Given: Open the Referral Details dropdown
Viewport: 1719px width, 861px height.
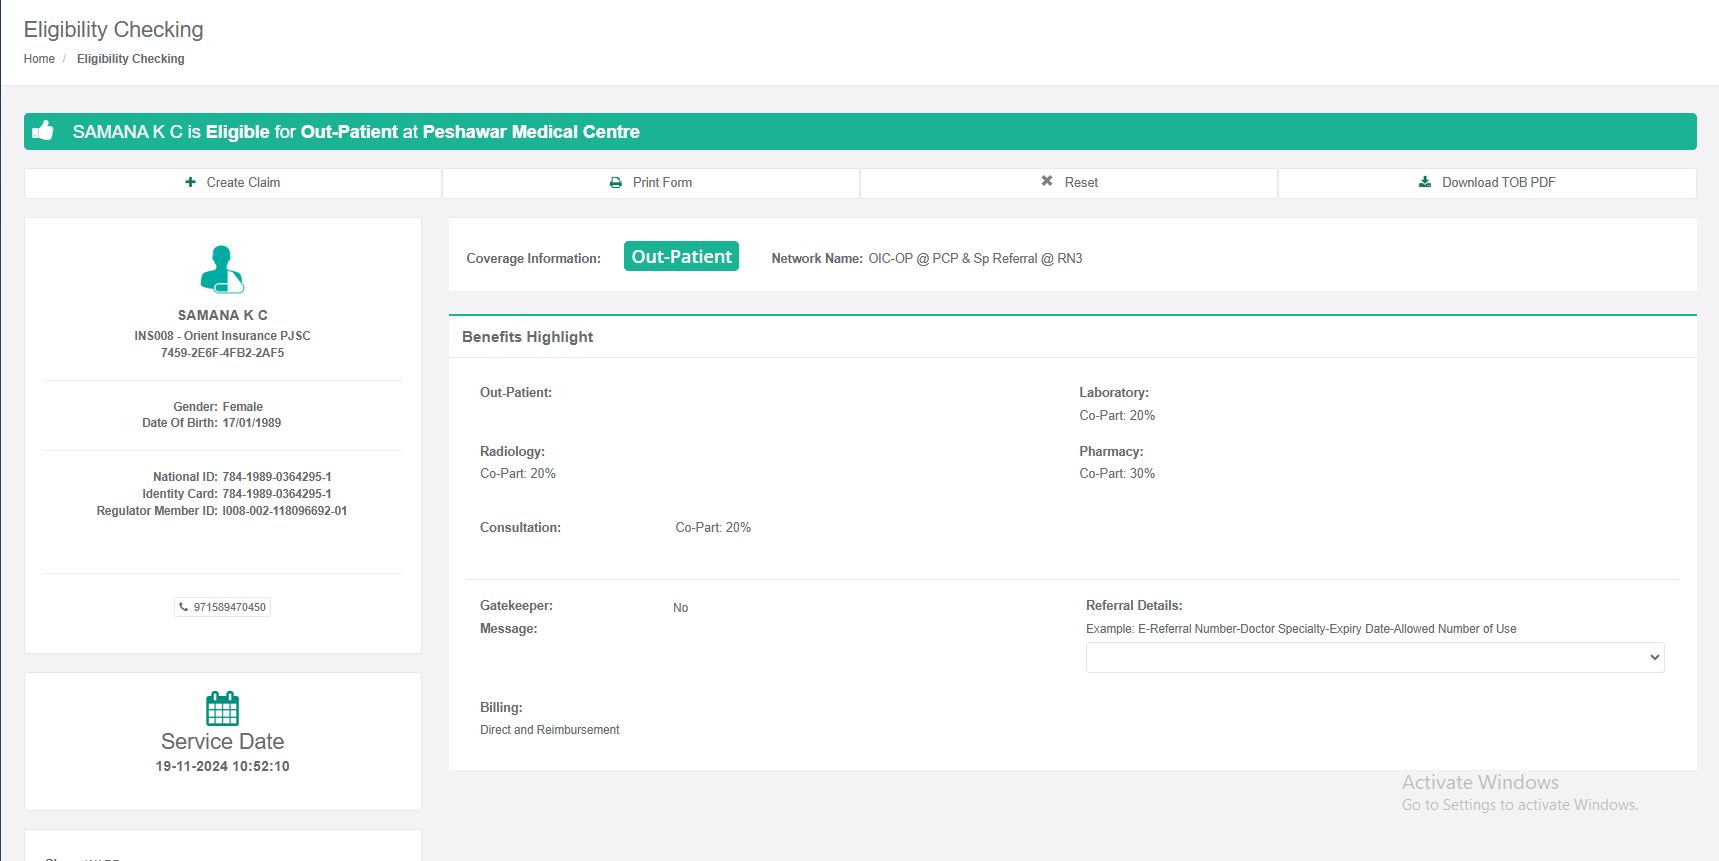Looking at the screenshot, I should [x=1374, y=657].
